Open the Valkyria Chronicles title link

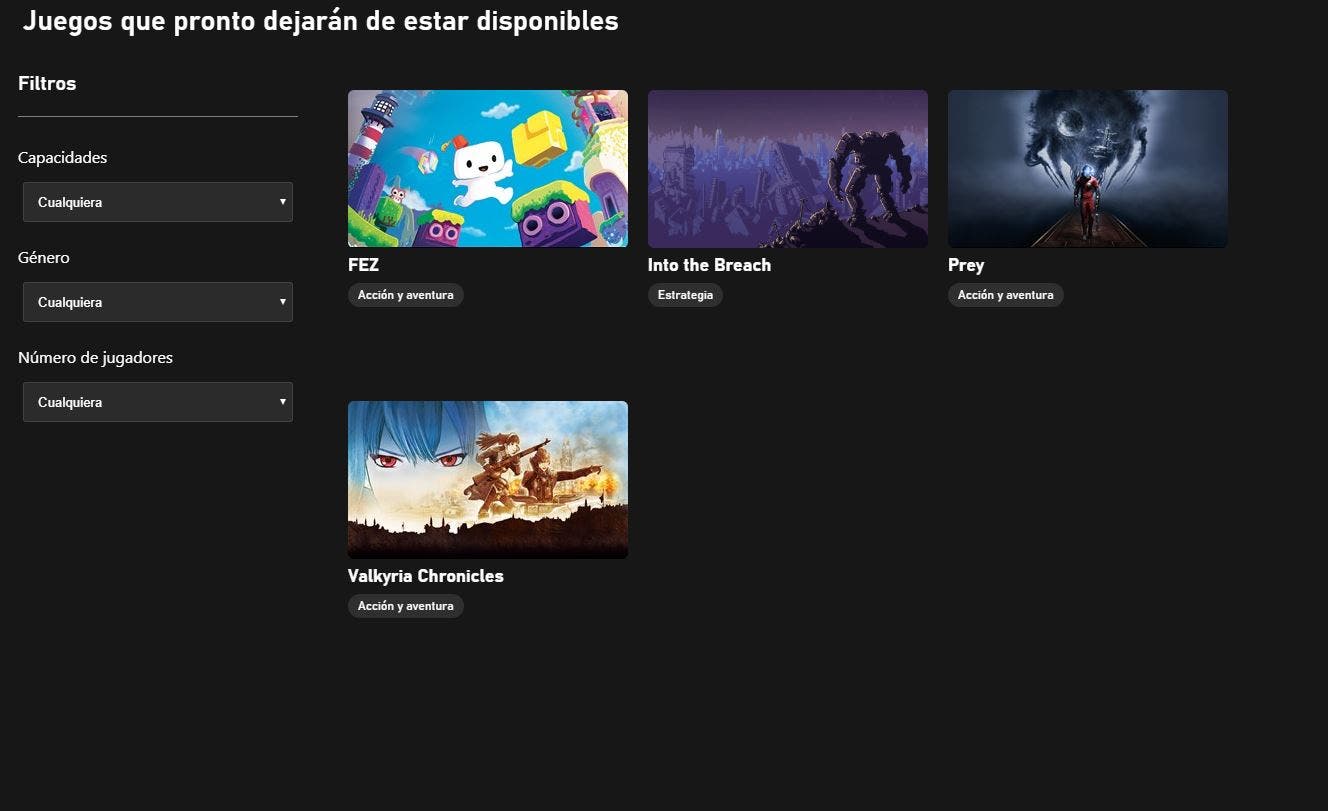coord(426,576)
